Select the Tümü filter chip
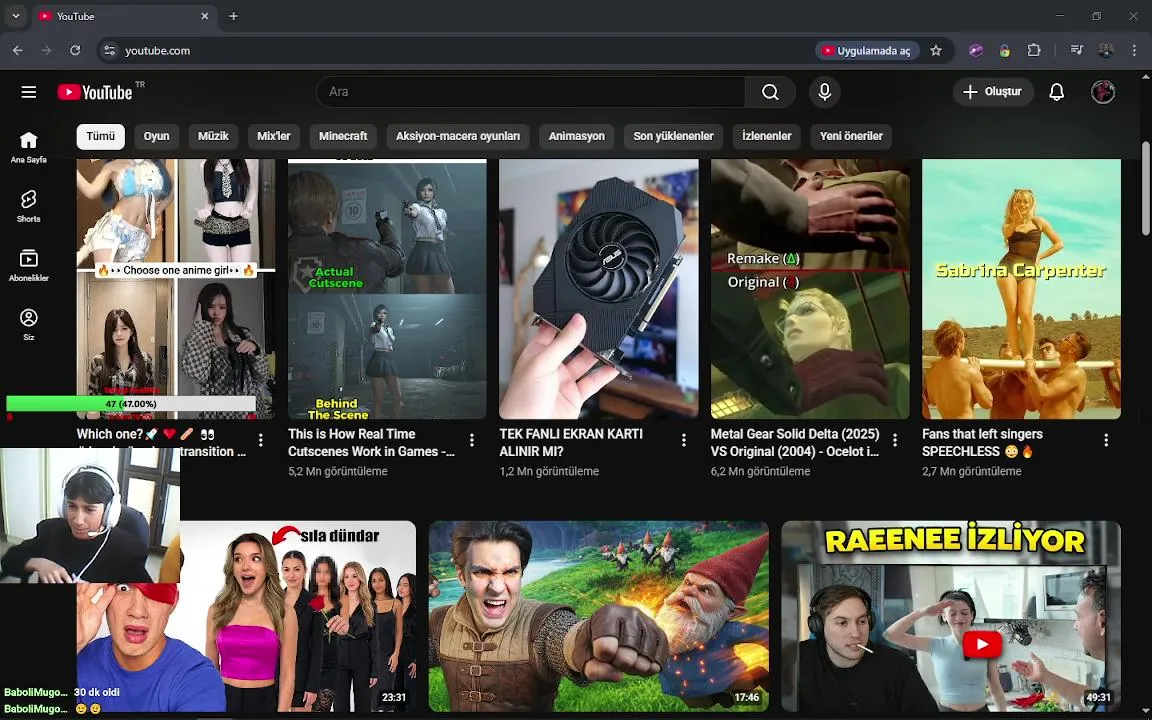The image size is (1152, 720). [101, 136]
